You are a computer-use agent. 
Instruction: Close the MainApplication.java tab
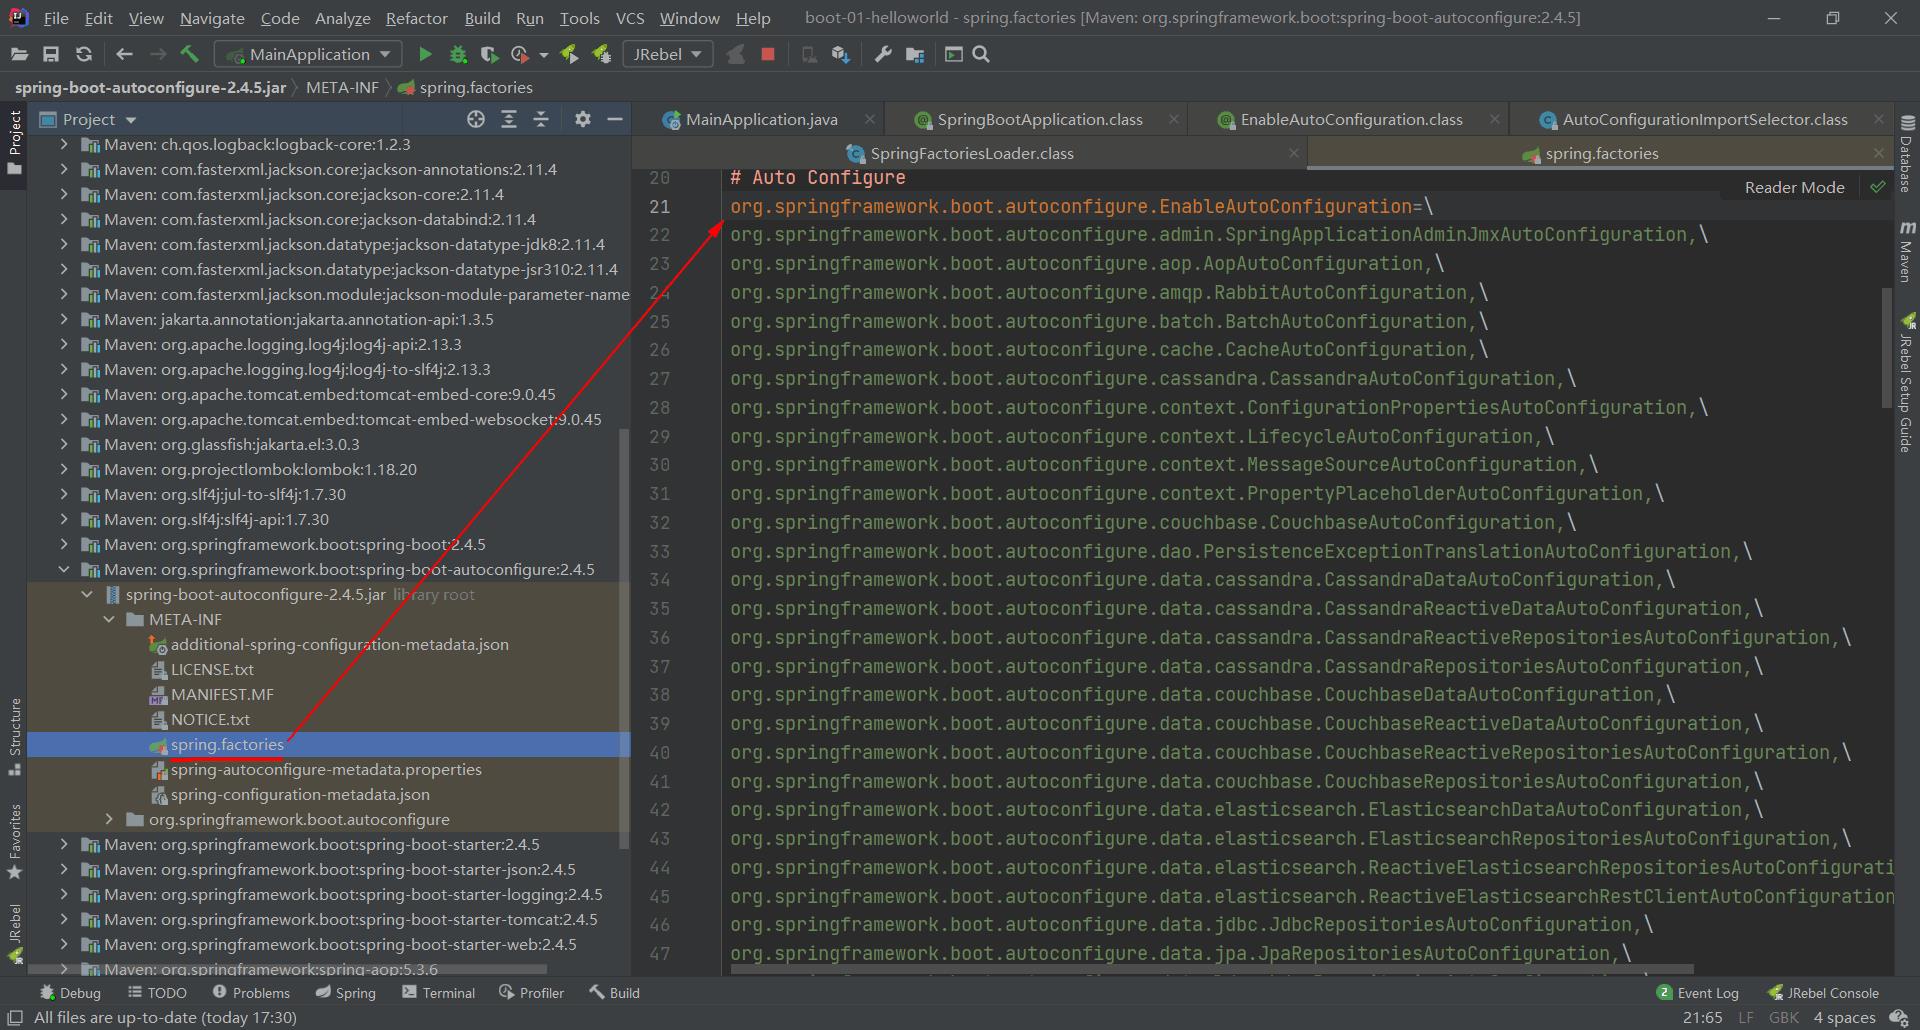(870, 119)
